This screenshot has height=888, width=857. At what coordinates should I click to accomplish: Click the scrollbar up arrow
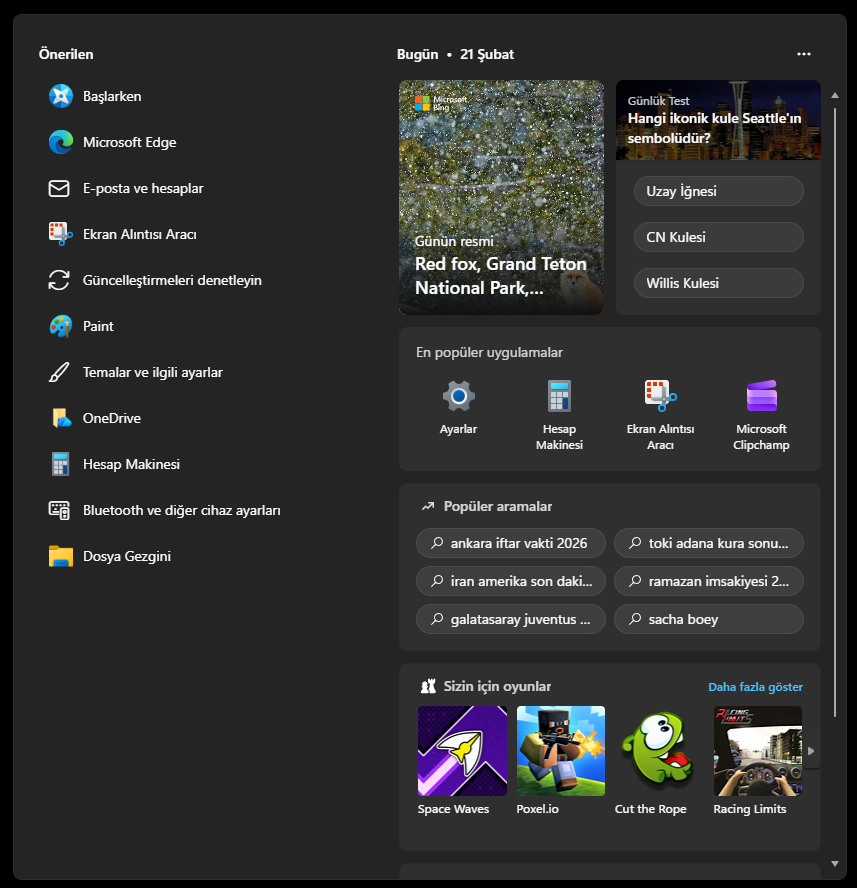(x=835, y=96)
